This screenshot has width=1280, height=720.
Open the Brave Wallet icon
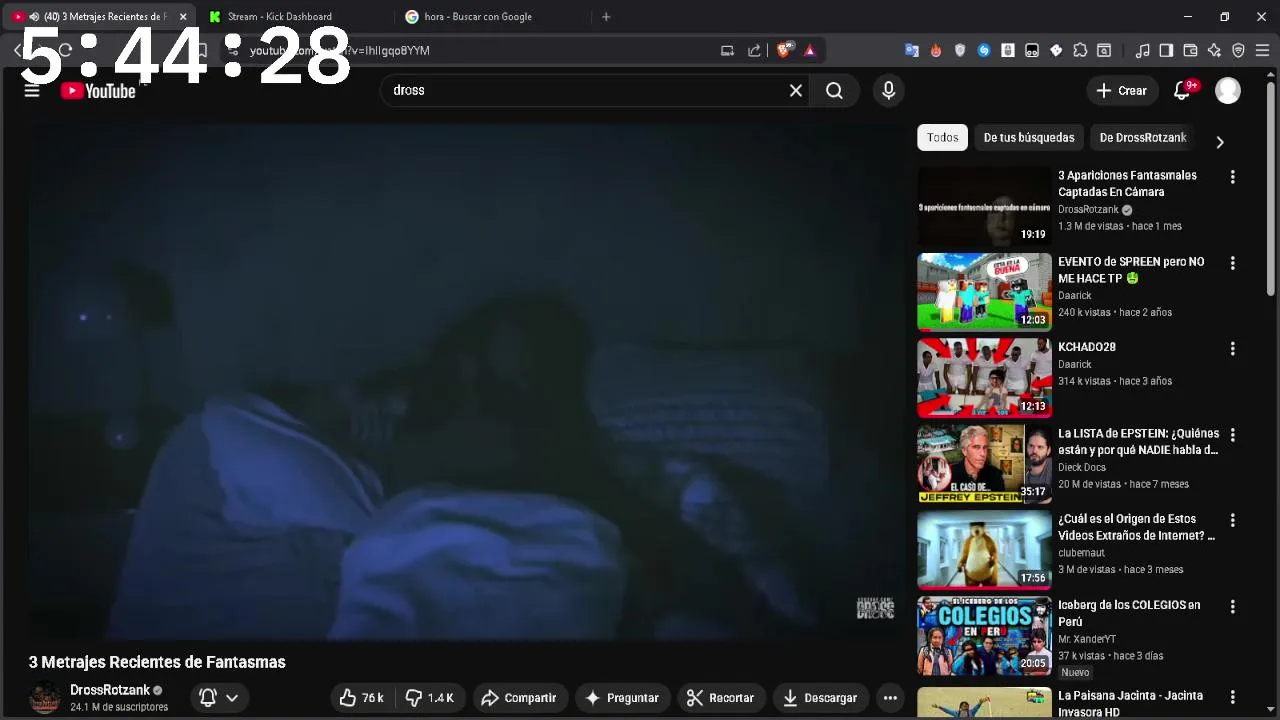[x=1190, y=50]
